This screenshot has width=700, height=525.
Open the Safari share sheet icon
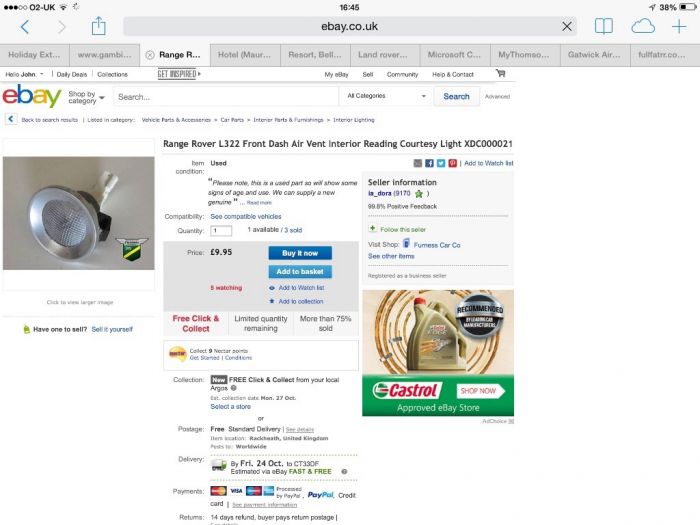point(98,26)
